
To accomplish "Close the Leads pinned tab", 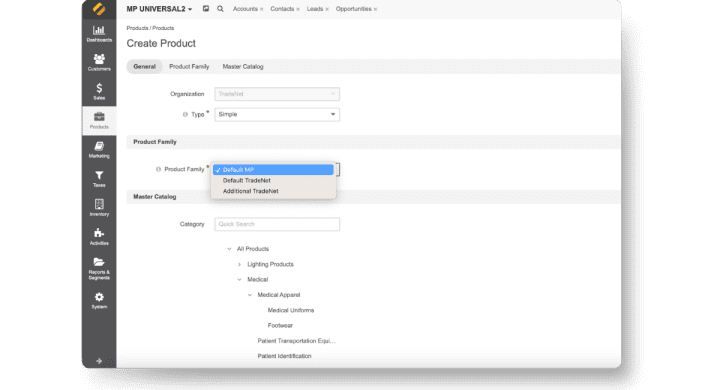I will coord(327,9).
